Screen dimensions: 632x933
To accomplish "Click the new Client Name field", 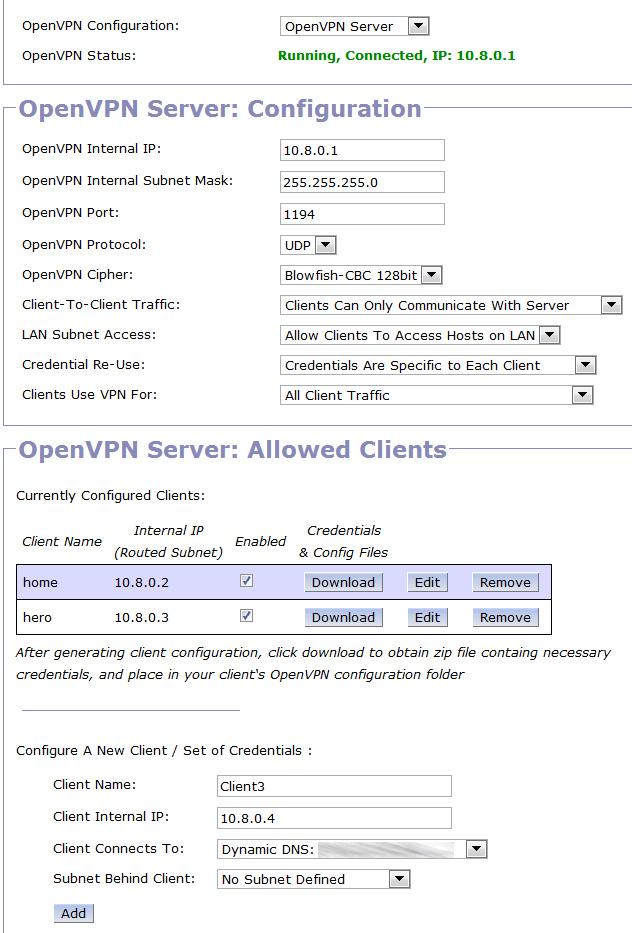I will (x=334, y=786).
